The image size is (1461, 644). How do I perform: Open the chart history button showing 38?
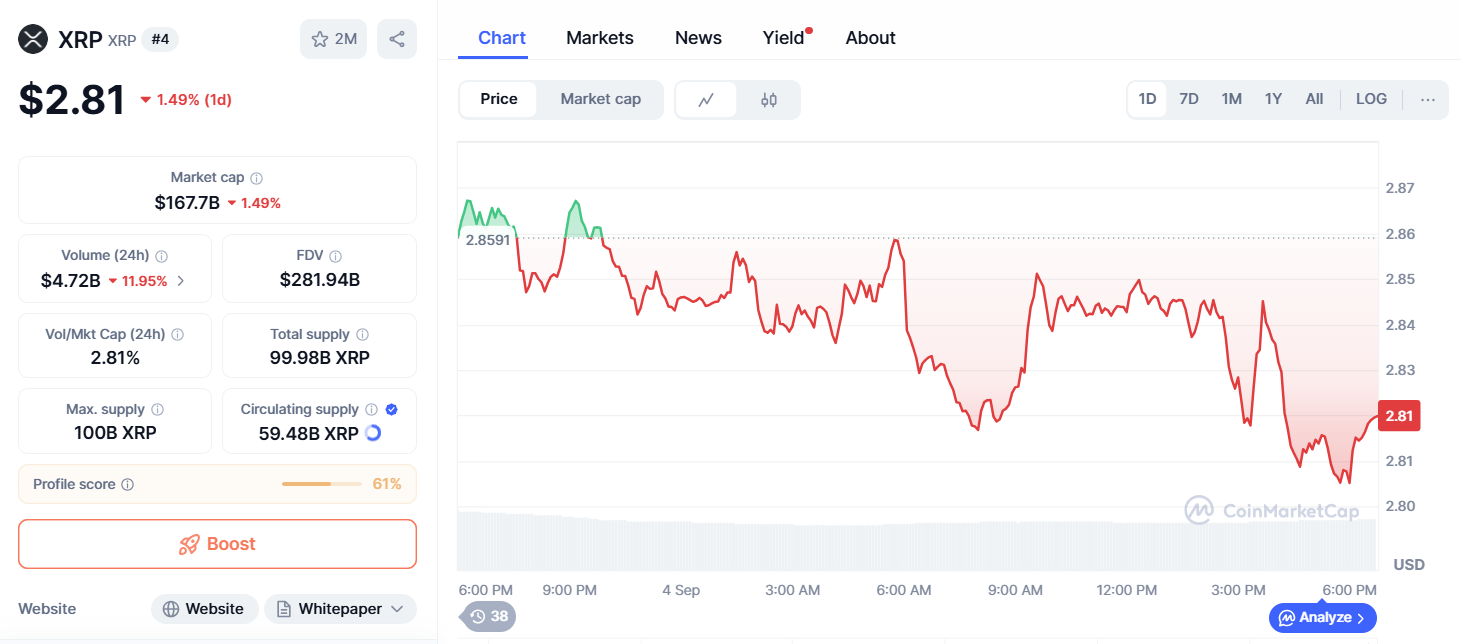pyautogui.click(x=488, y=616)
